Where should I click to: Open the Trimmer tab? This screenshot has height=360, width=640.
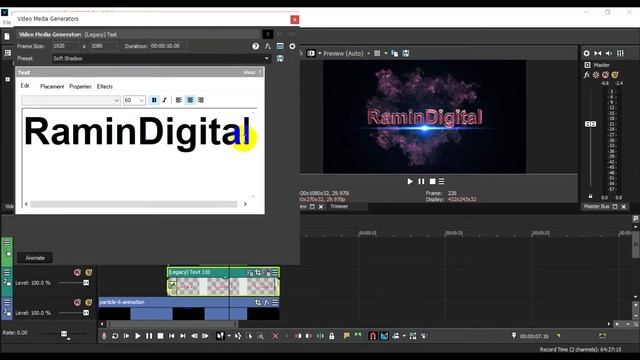coord(339,207)
